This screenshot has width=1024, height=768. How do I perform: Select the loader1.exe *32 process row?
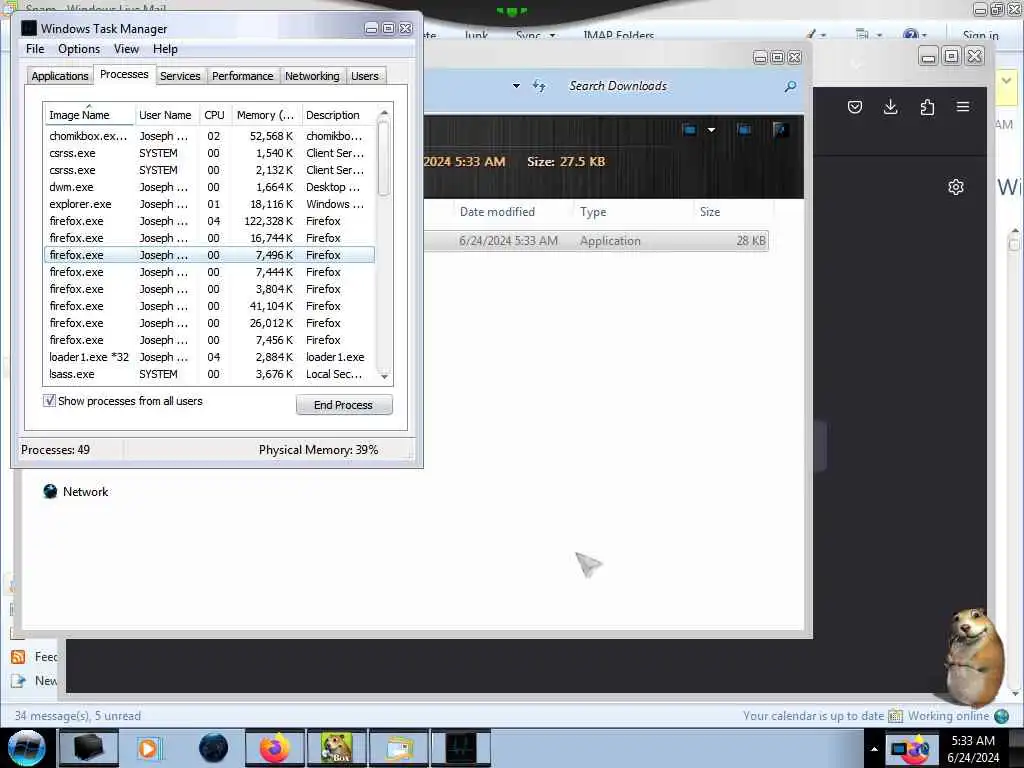tap(209, 357)
